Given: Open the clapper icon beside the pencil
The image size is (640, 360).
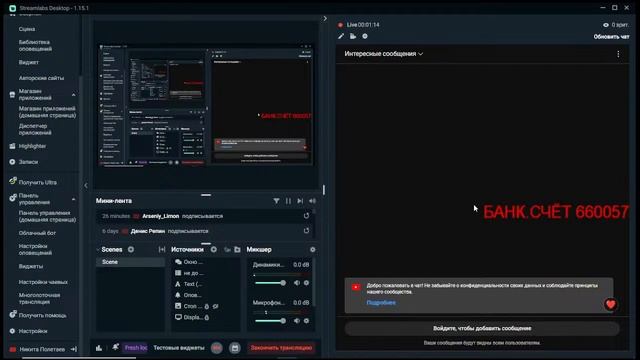Looking at the screenshot, I should (353, 36).
